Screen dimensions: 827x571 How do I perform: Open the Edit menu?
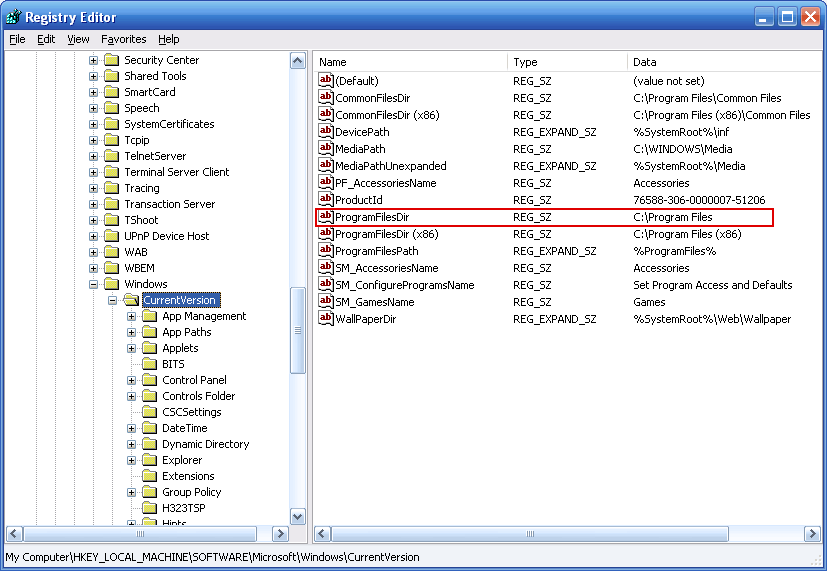point(46,39)
